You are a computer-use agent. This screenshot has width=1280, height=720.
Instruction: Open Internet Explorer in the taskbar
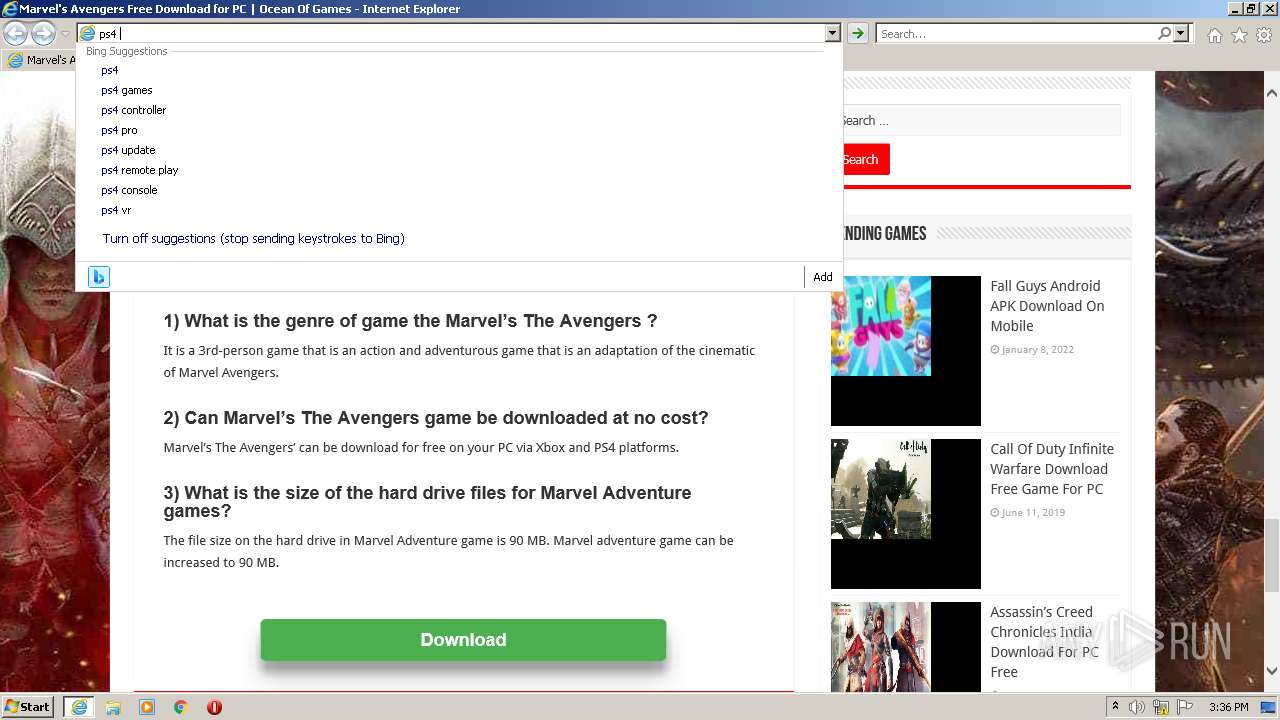click(78, 707)
